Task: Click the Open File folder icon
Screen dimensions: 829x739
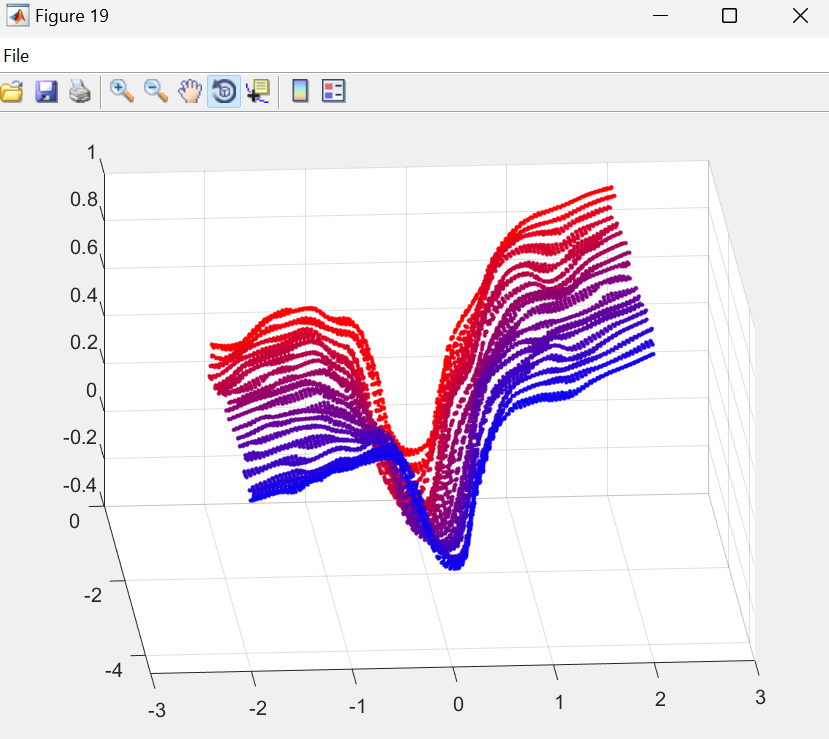Action: coord(11,92)
